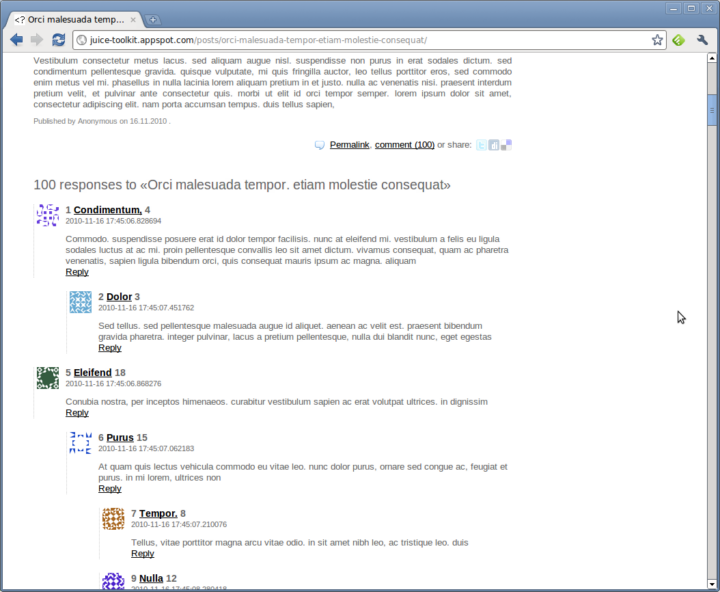This screenshot has width=720, height=592.
Task: Reply to Tempor's comment
Action: pyautogui.click(x=142, y=553)
